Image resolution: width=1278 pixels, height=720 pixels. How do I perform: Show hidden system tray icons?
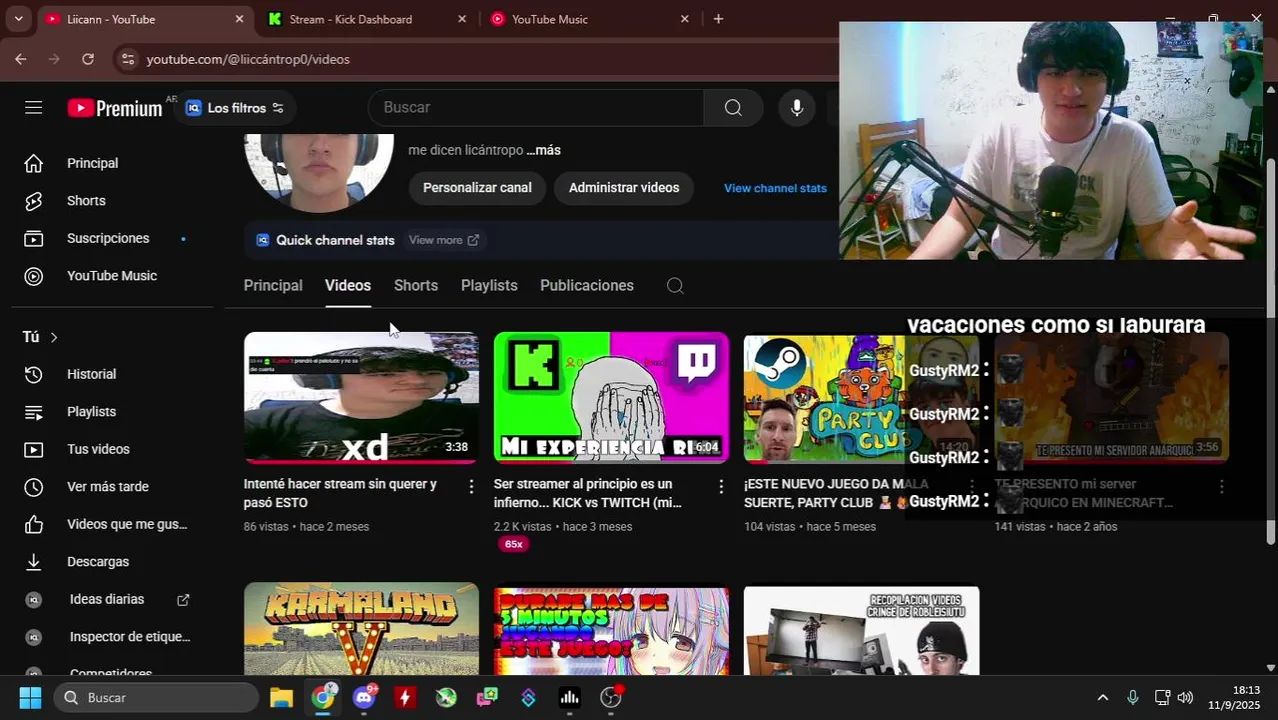click(x=1102, y=697)
